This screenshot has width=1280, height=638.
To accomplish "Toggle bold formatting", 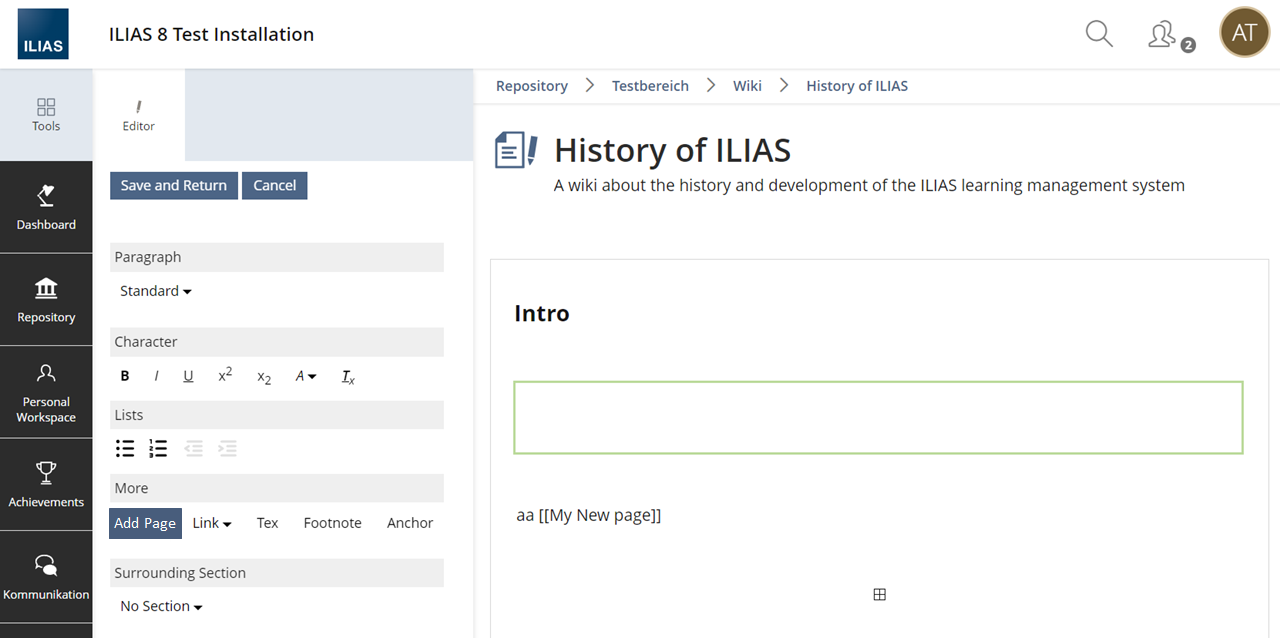I will (x=125, y=377).
